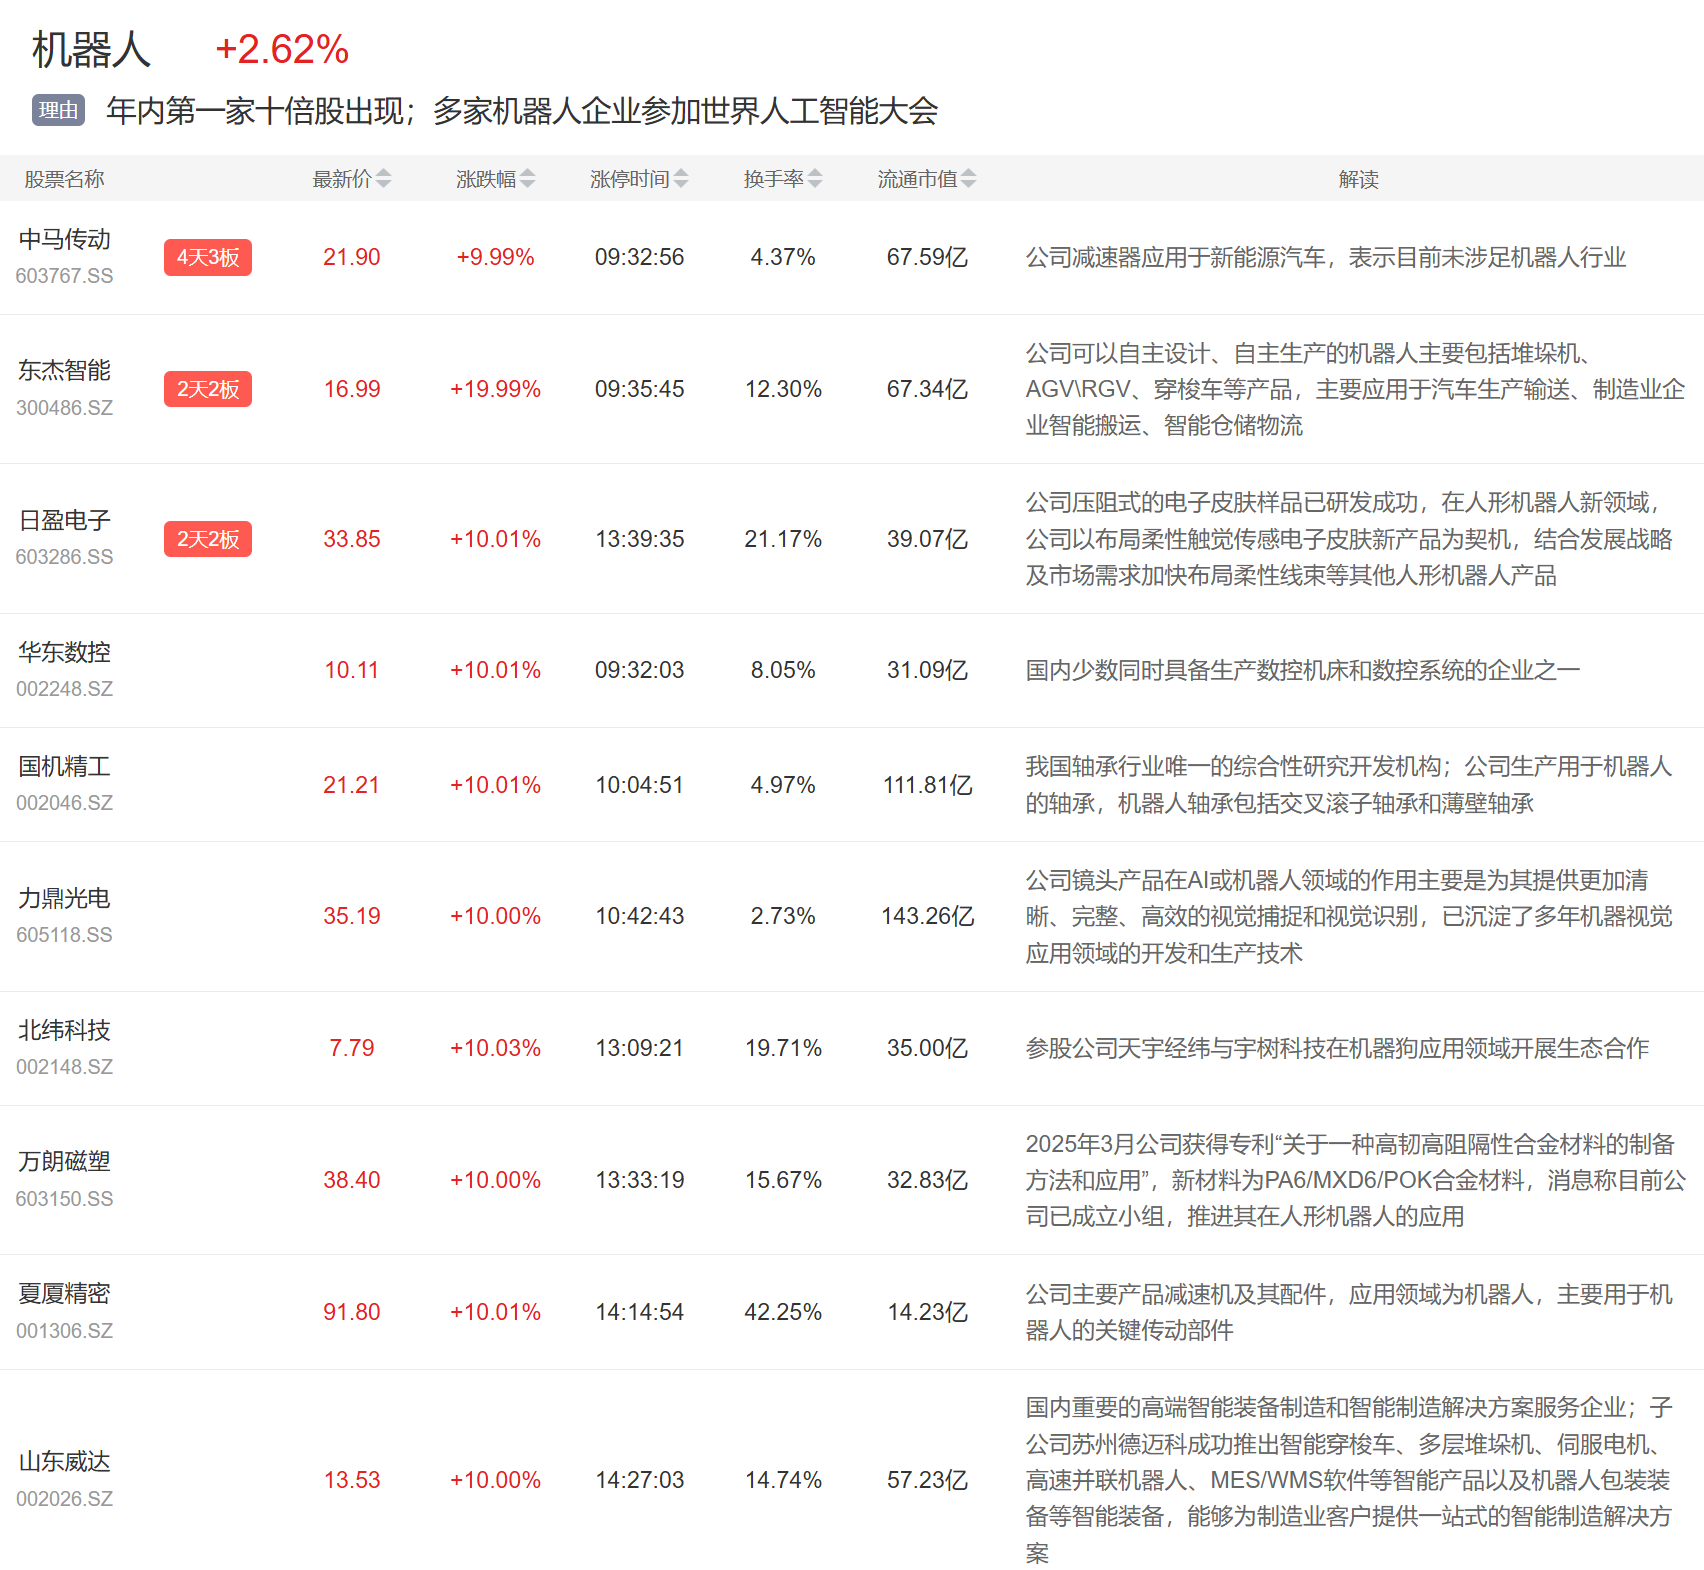Image resolution: width=1704 pixels, height=1570 pixels.
Task: Open 北纬科技 stock page
Action: point(65,1030)
